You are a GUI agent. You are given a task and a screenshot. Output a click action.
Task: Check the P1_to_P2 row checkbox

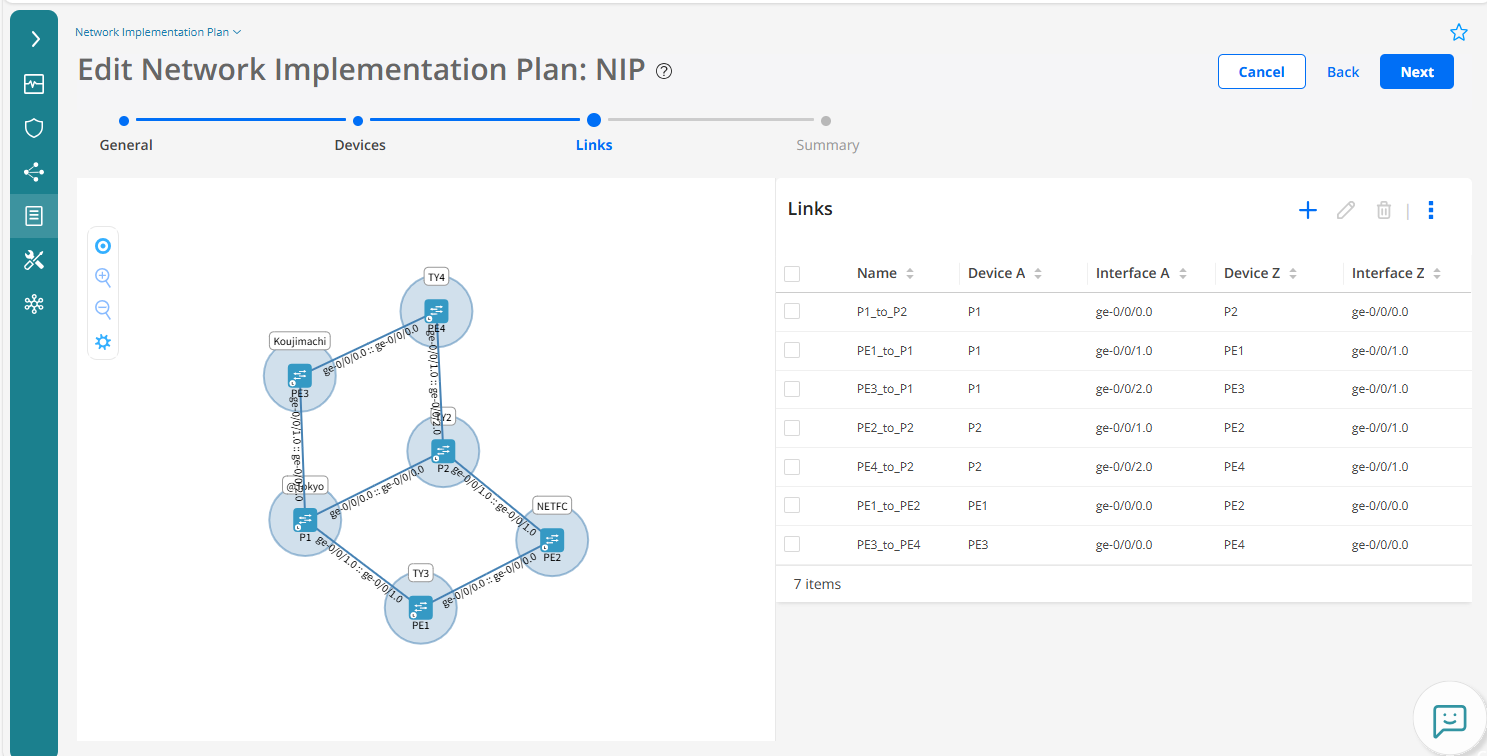(792, 312)
